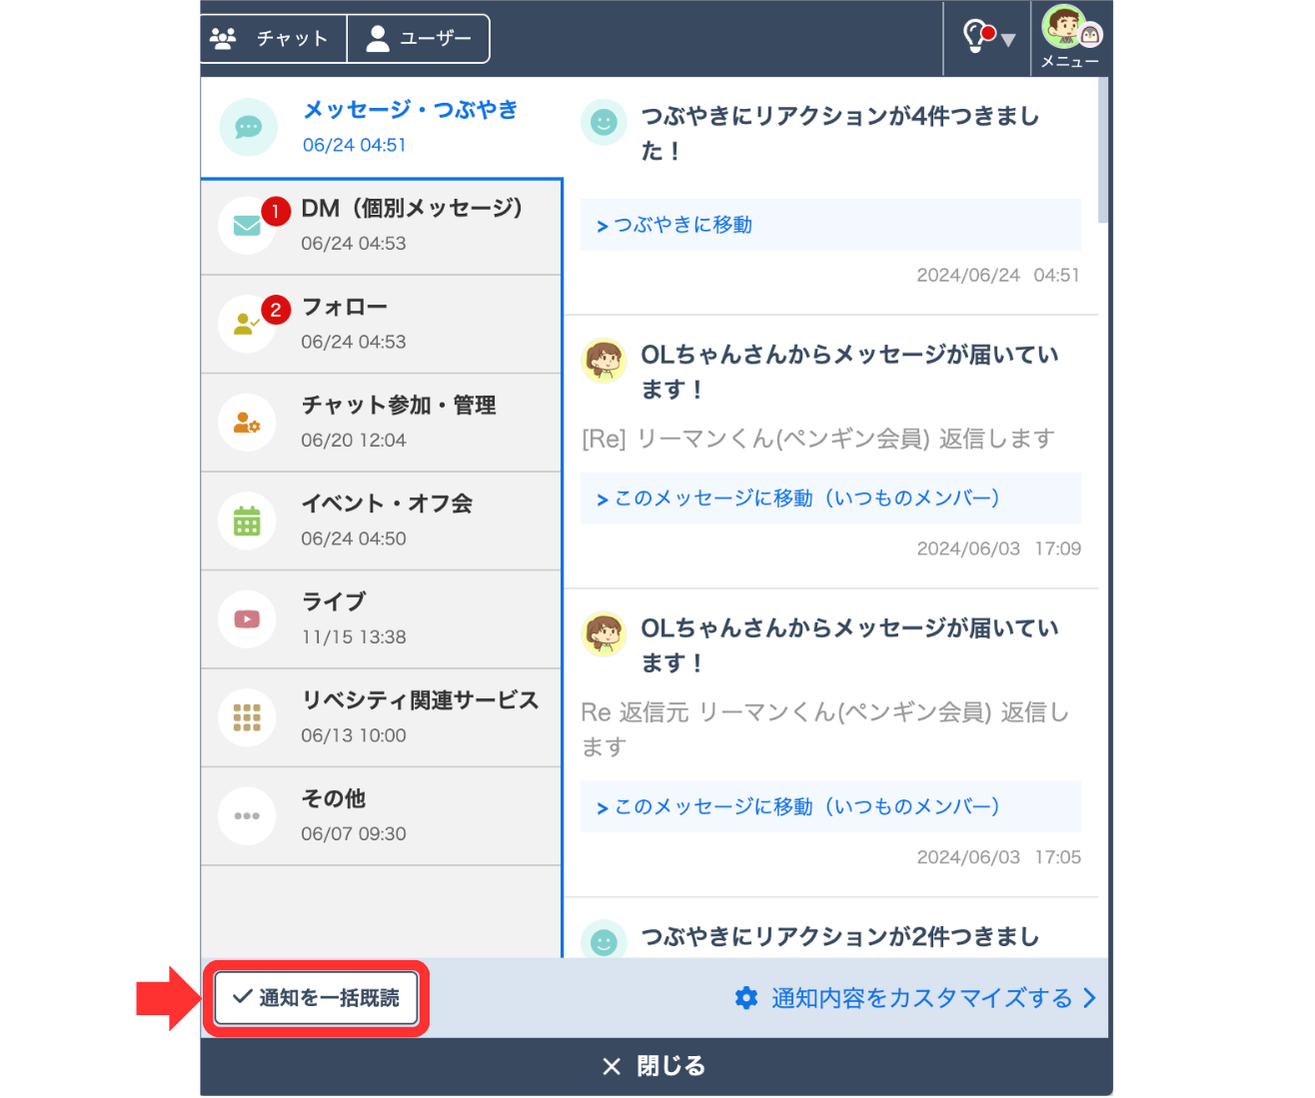This screenshot has width=1315, height=1098.
Task: Select the その他 three-dots icon
Action: 247,816
